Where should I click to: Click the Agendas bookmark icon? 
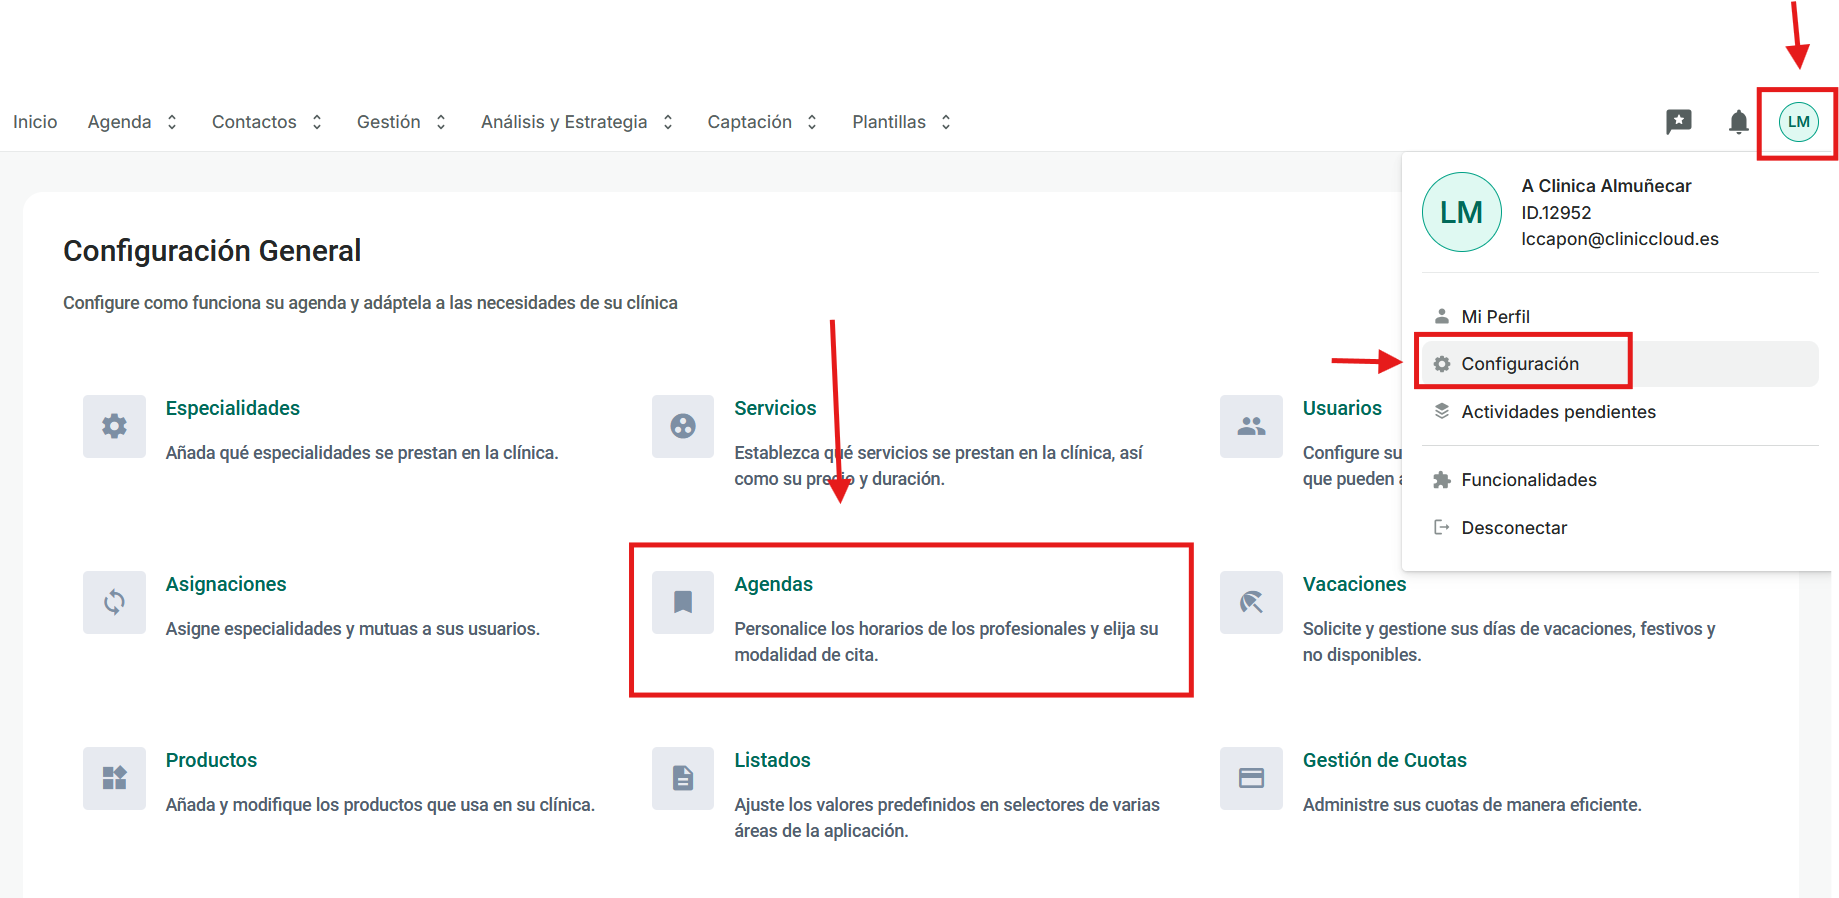683,602
